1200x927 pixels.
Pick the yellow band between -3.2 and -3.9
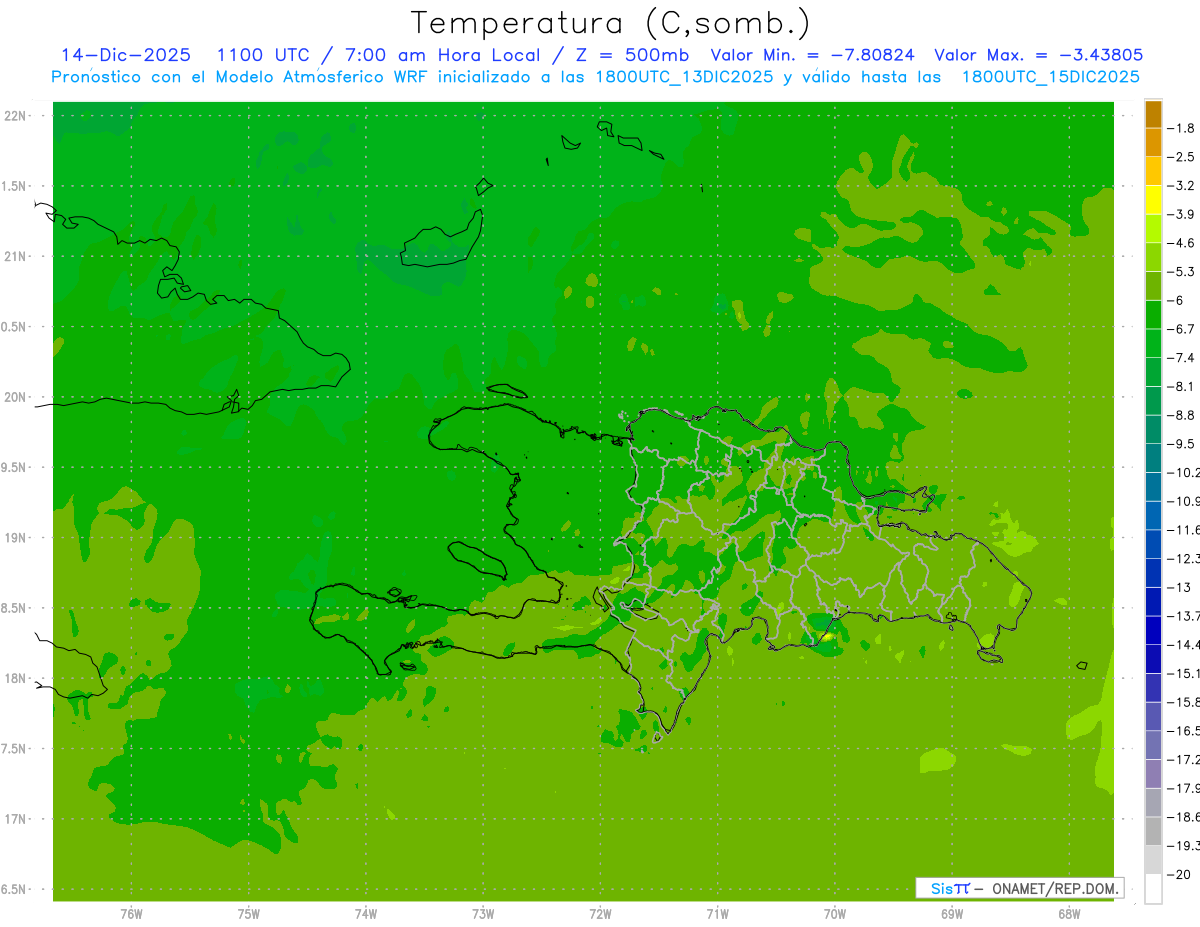(x=1153, y=200)
